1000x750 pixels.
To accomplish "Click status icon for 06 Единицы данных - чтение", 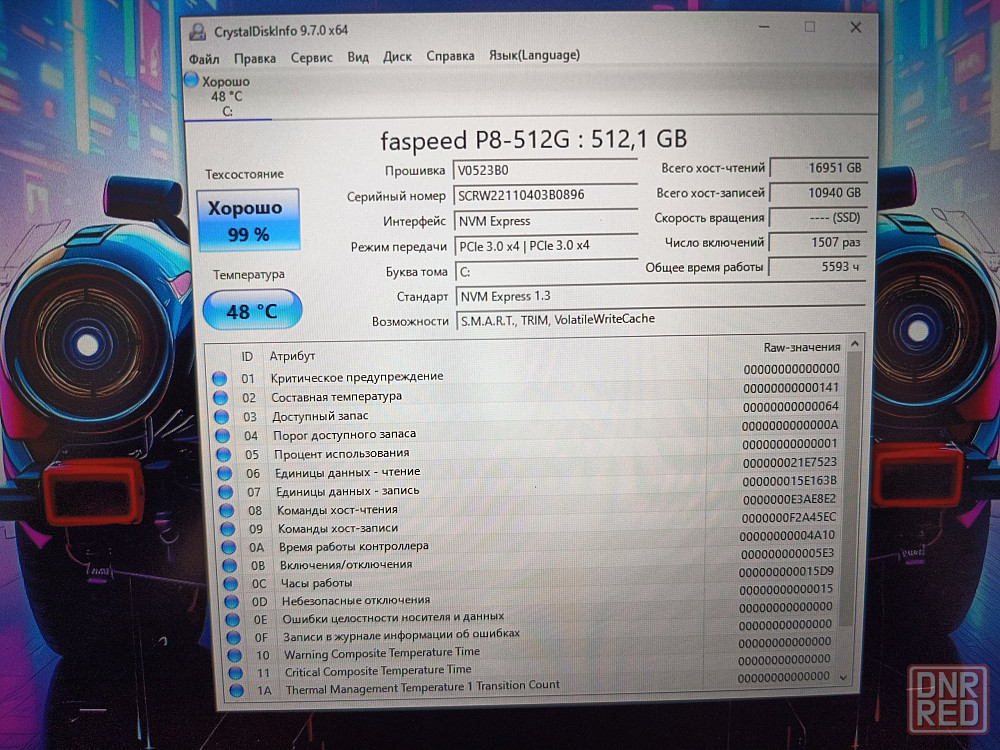I will [x=224, y=473].
